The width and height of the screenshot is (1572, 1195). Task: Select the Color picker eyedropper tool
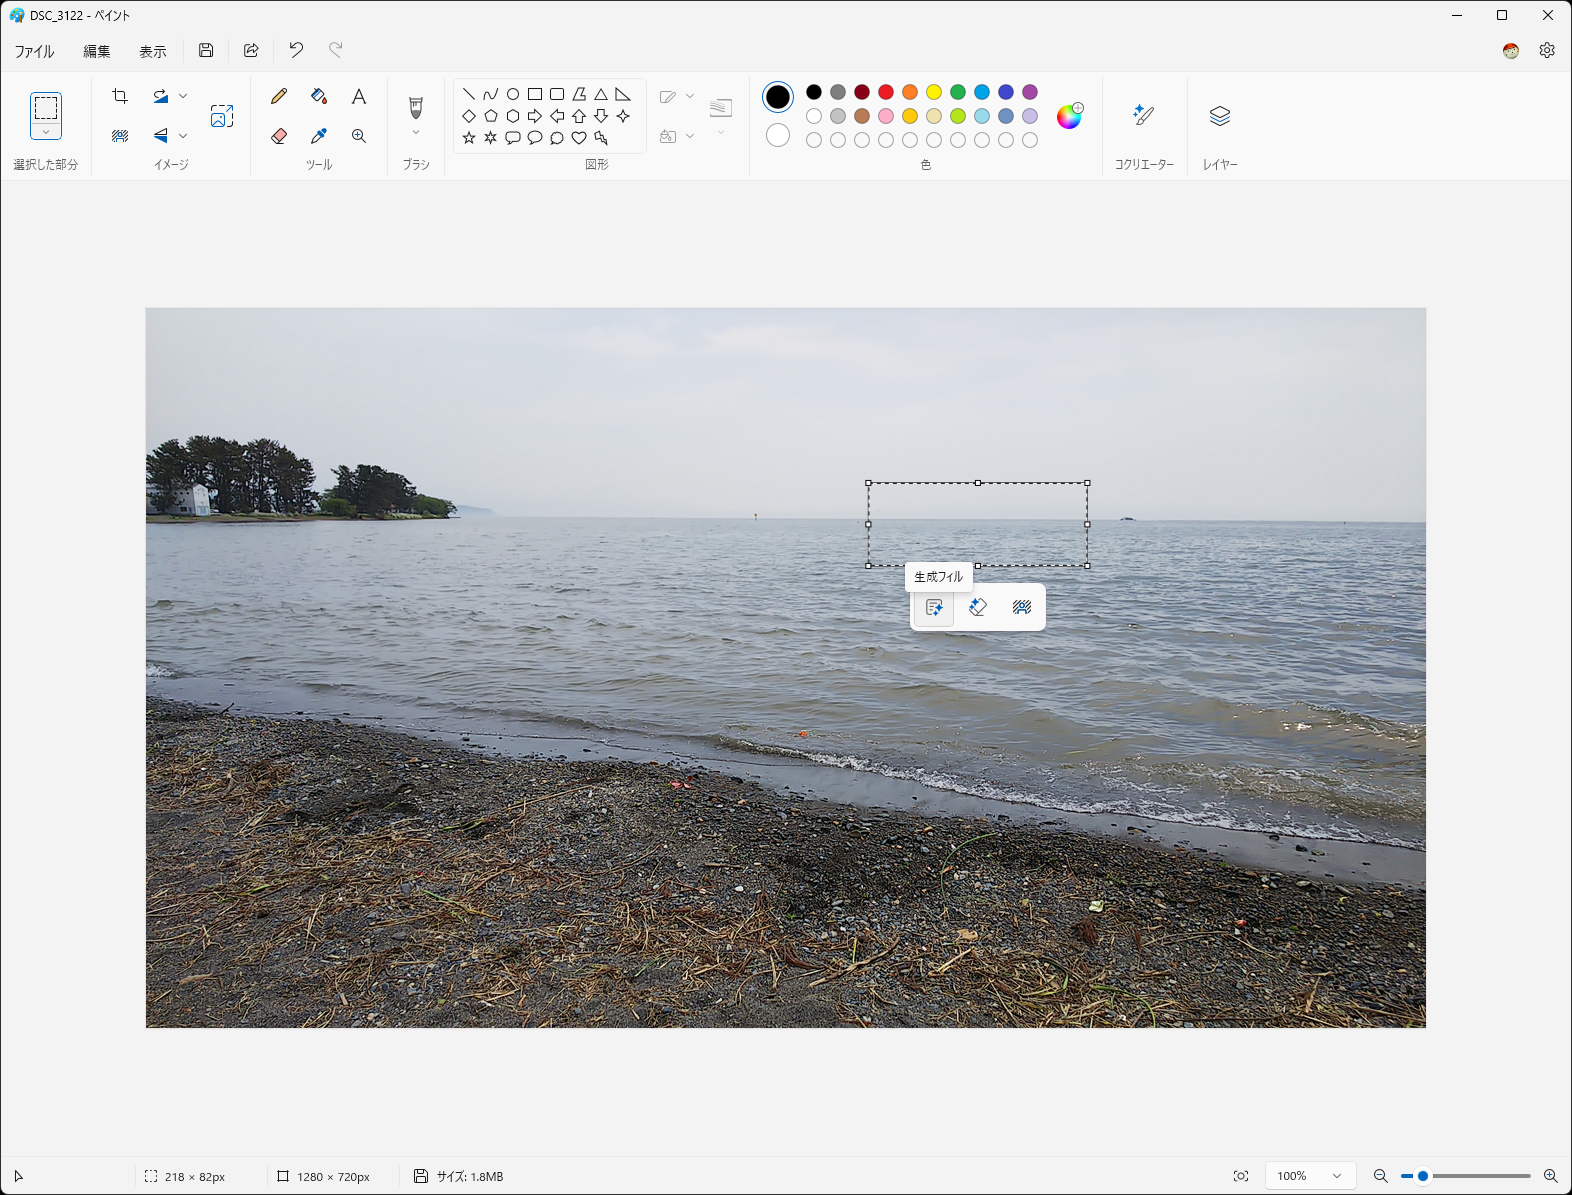[x=319, y=136]
